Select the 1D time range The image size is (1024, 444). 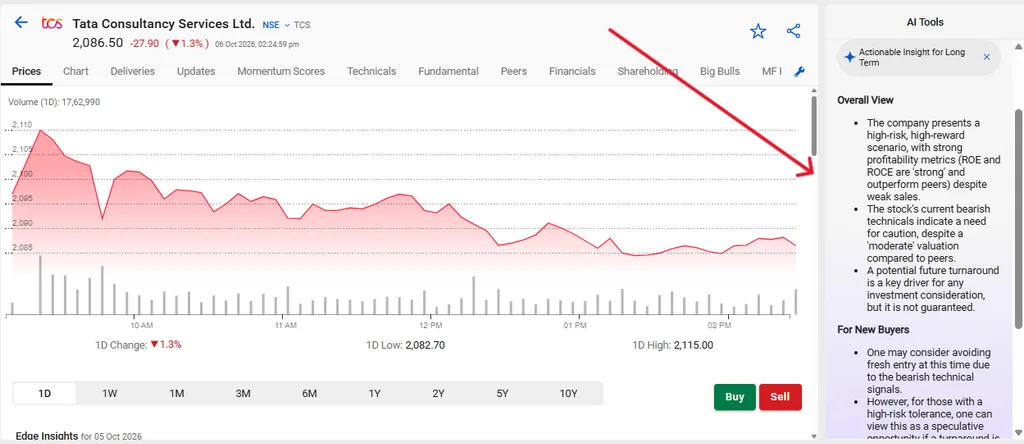tap(44, 394)
